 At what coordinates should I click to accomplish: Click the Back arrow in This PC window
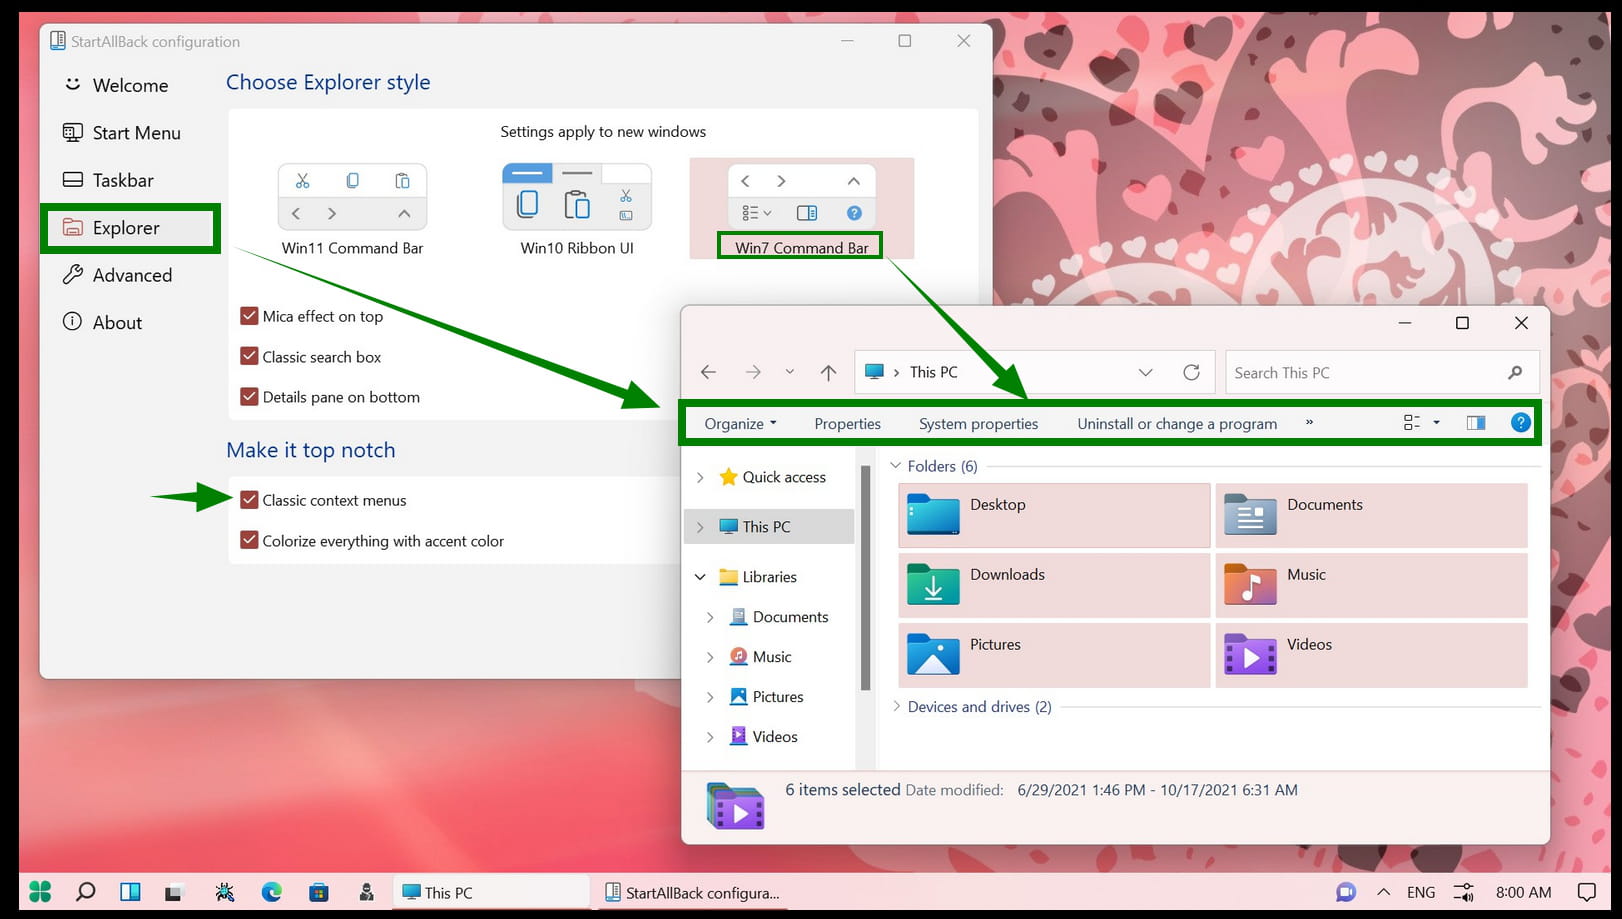tap(709, 372)
